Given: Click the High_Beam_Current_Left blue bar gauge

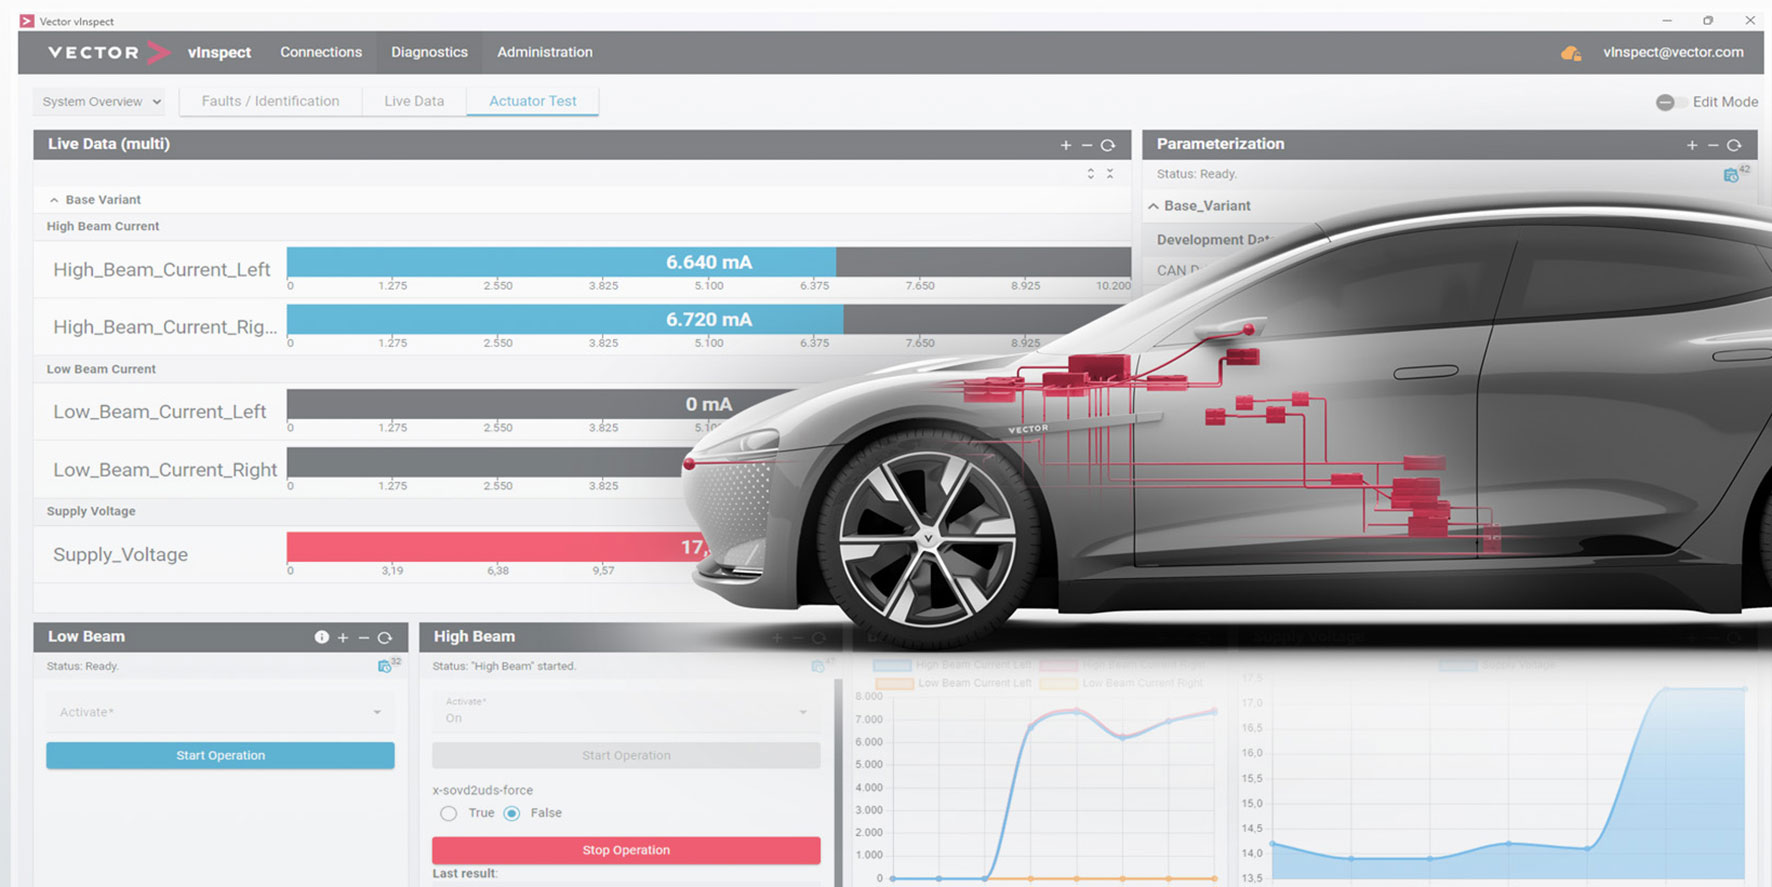Looking at the screenshot, I should [x=561, y=262].
